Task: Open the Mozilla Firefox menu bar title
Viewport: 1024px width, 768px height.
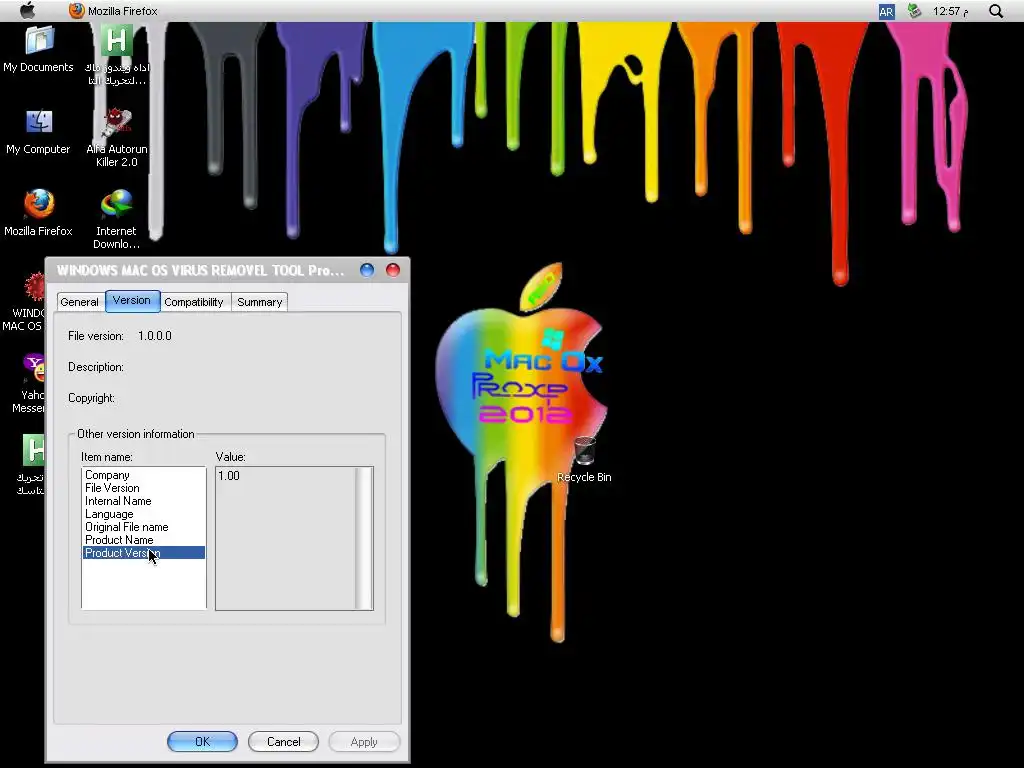Action: [x=122, y=11]
